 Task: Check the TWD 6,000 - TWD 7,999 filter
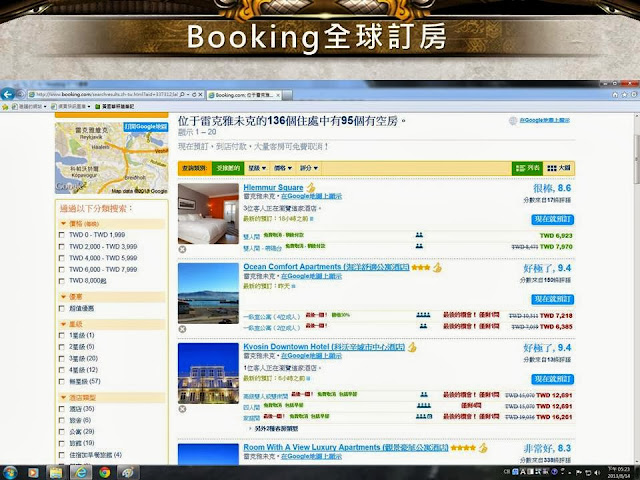(62, 269)
